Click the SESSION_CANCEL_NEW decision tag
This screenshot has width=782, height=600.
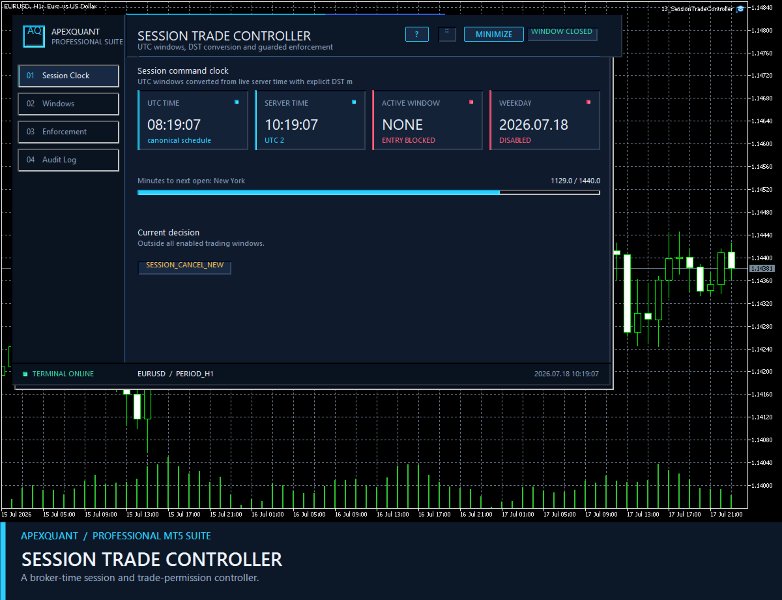(185, 266)
